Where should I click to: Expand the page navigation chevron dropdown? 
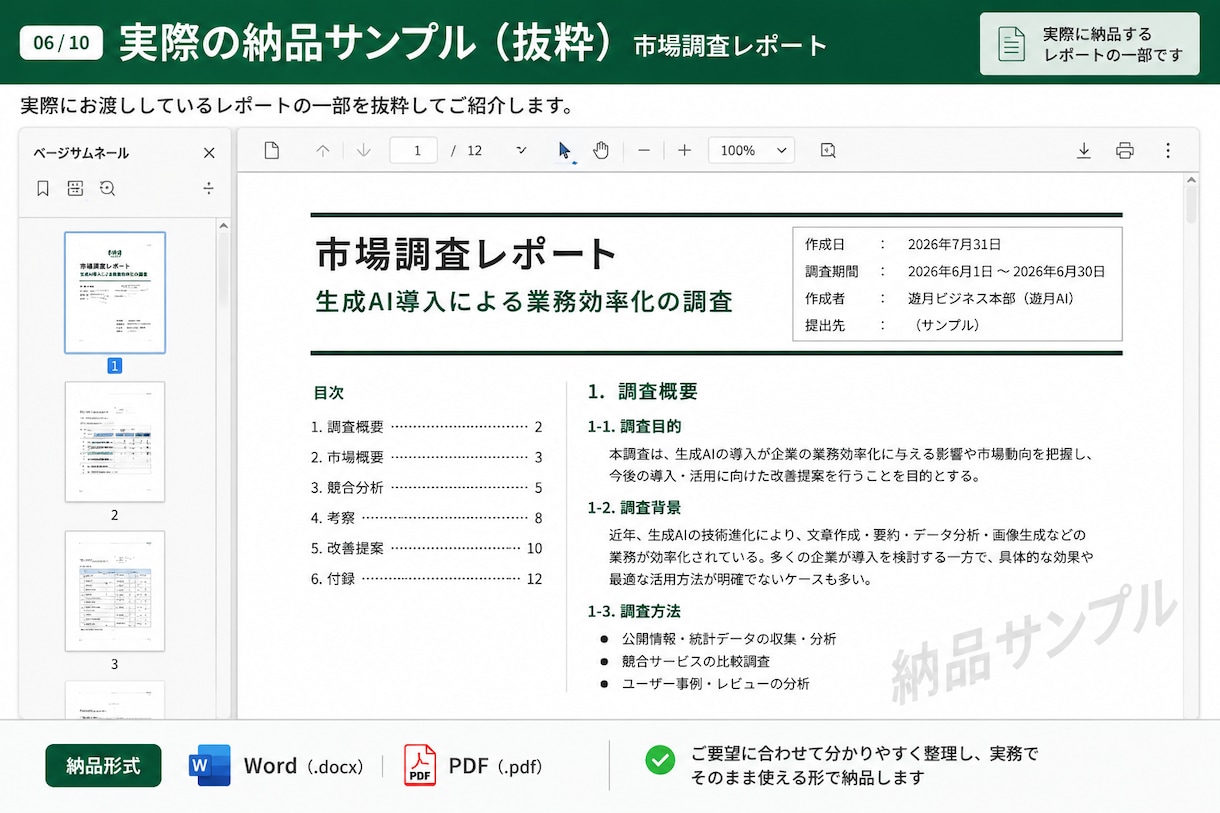[521, 150]
